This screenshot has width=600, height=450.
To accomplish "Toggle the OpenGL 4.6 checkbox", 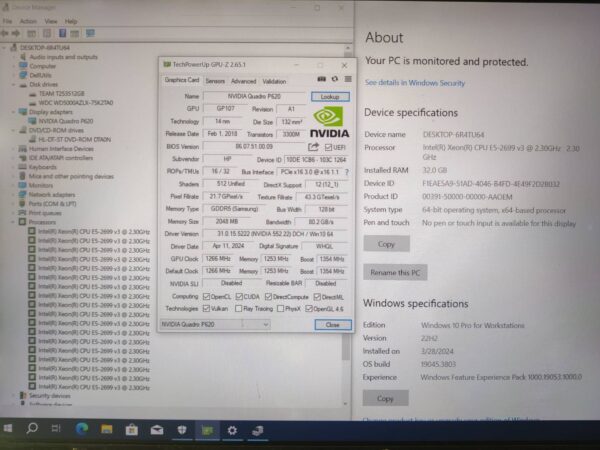I will [x=309, y=308].
